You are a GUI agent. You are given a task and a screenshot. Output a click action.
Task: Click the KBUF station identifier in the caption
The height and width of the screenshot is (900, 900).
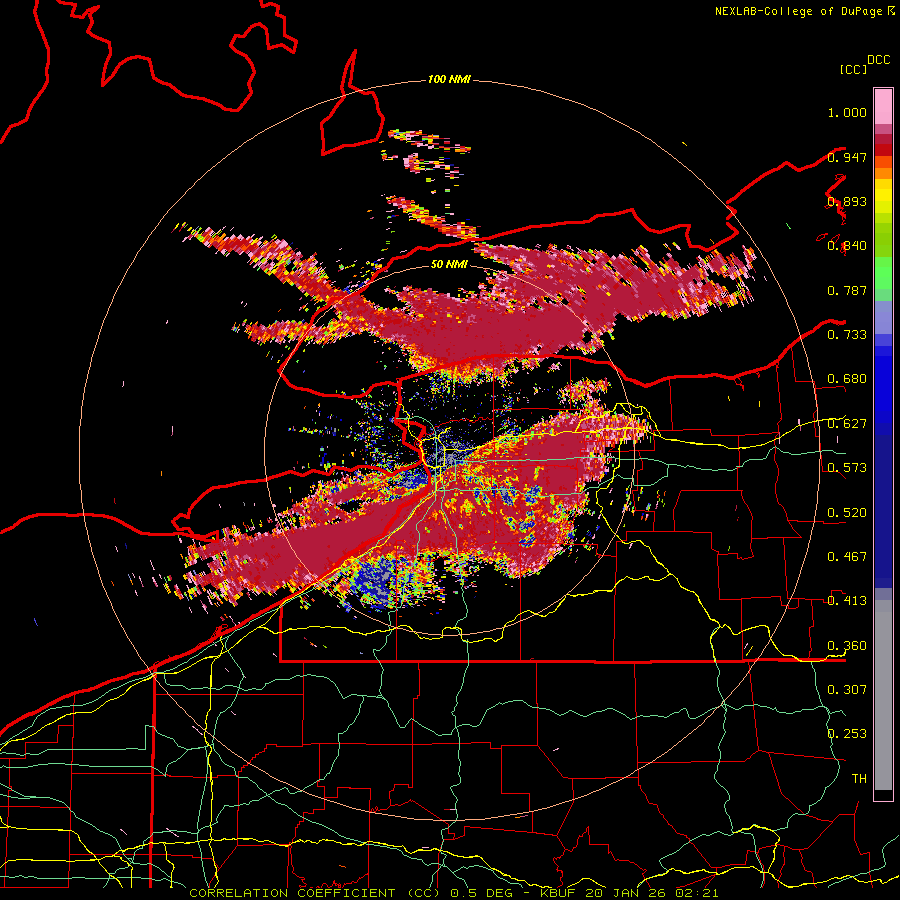pyautogui.click(x=557, y=893)
